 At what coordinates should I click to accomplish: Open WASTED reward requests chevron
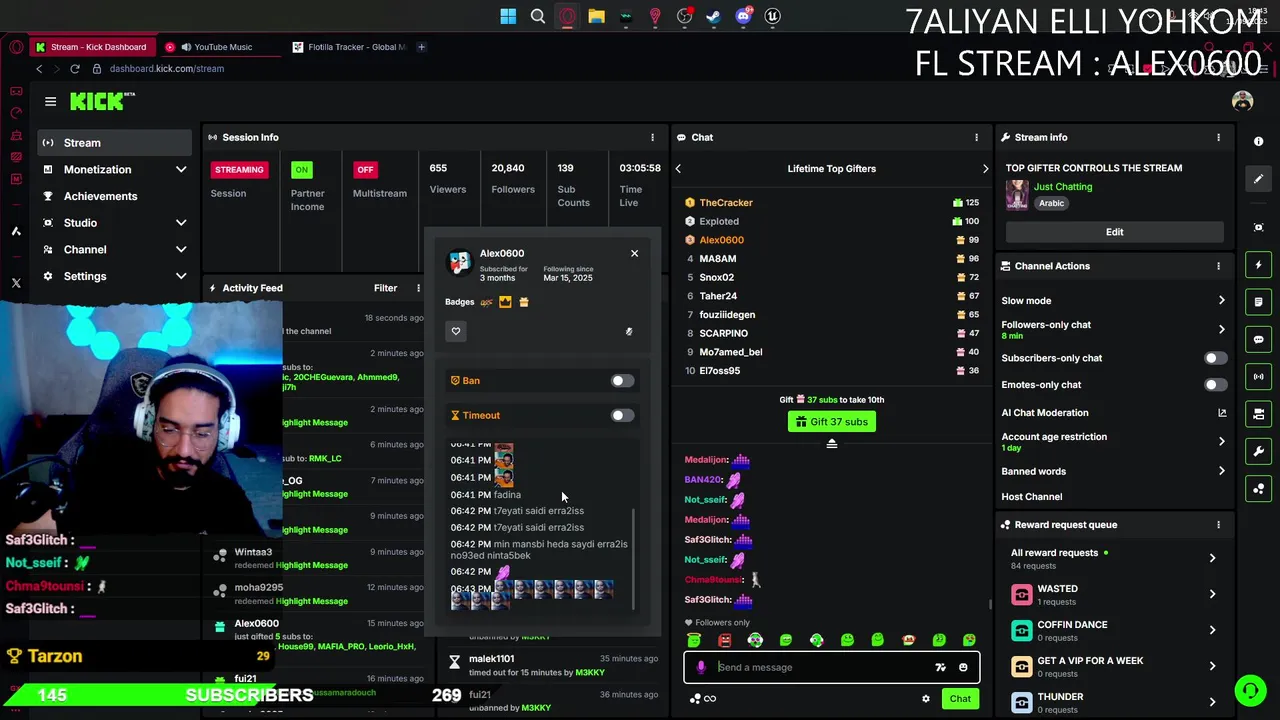[x=1212, y=594]
